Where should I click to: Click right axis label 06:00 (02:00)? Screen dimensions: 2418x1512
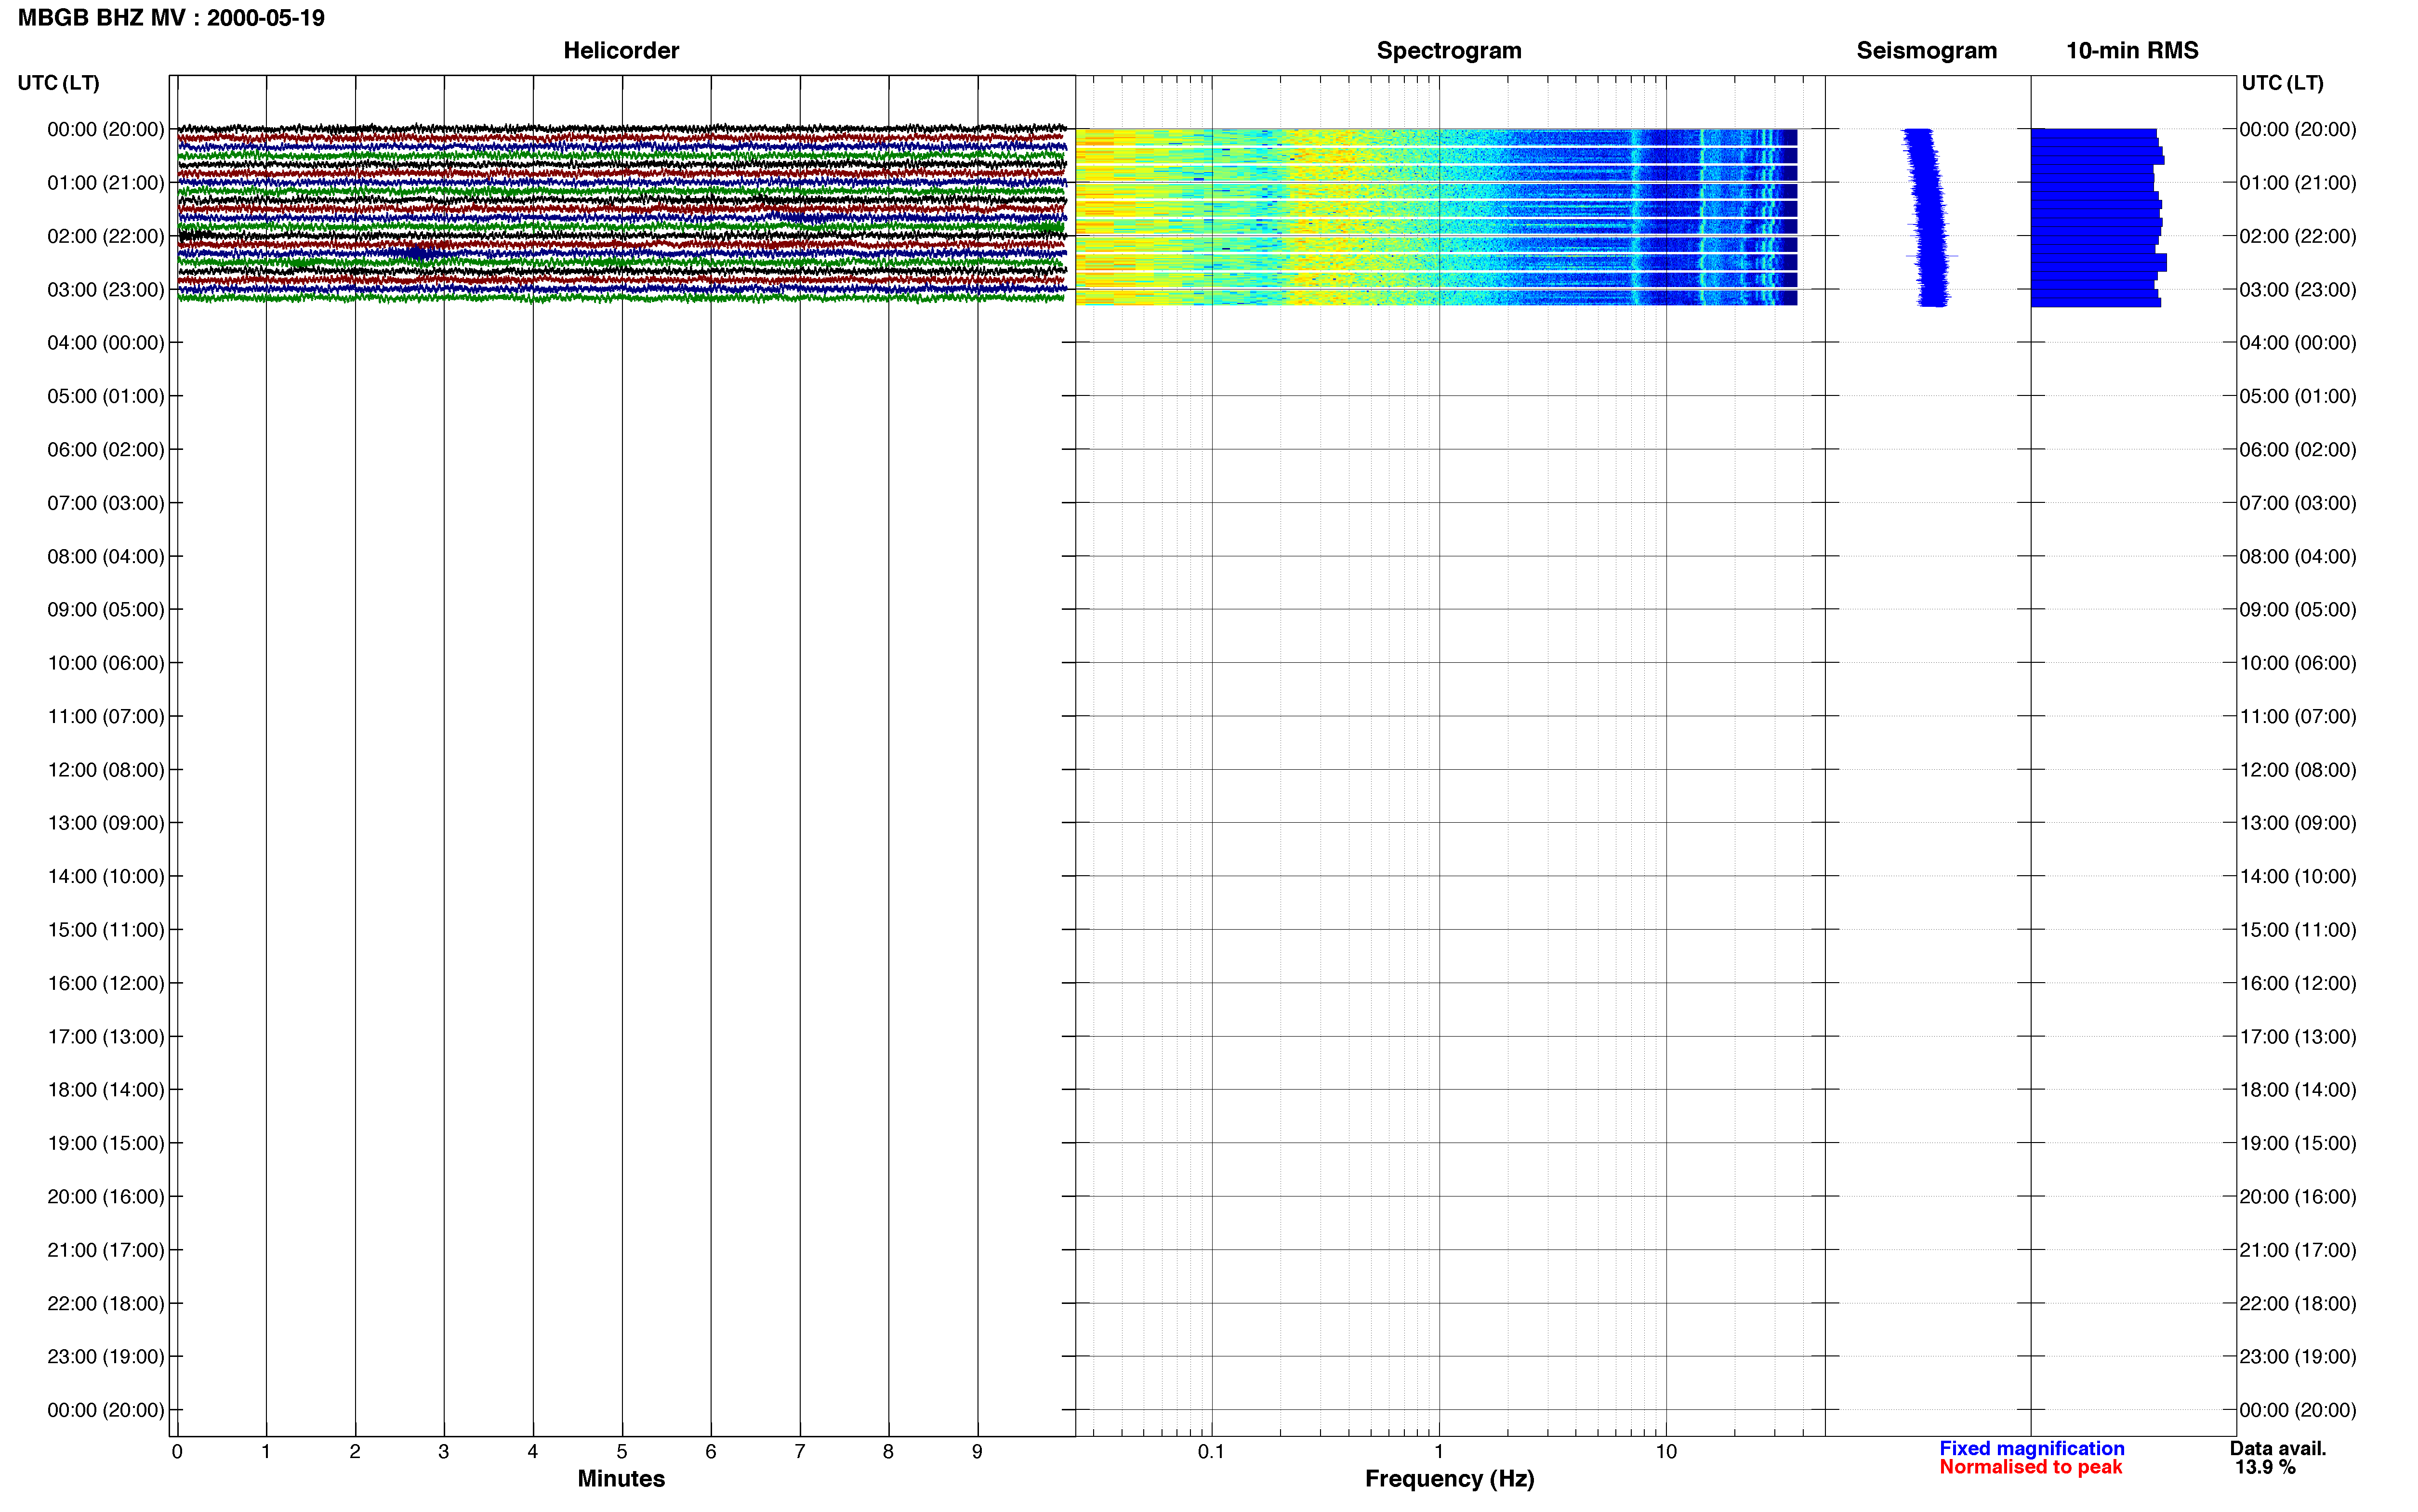click(2298, 450)
